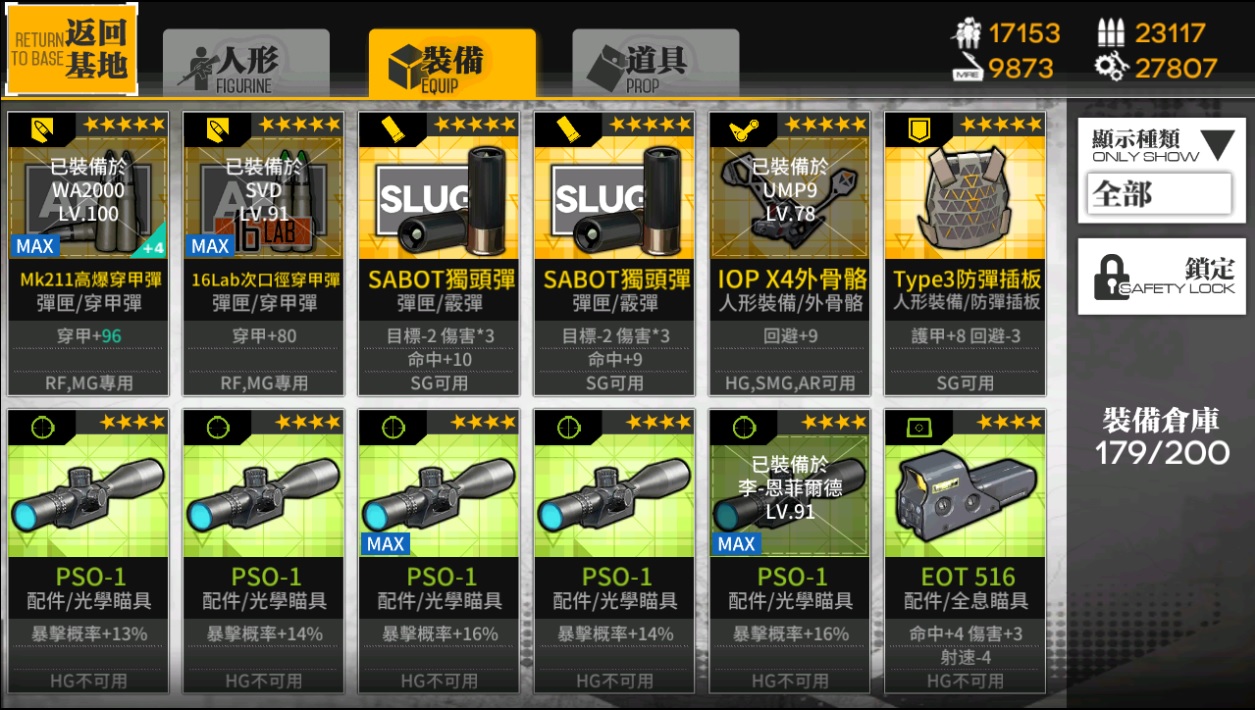The height and width of the screenshot is (710, 1255).
Task: Click the ammunition resource icon showing 23117
Action: pyautogui.click(x=1111, y=33)
